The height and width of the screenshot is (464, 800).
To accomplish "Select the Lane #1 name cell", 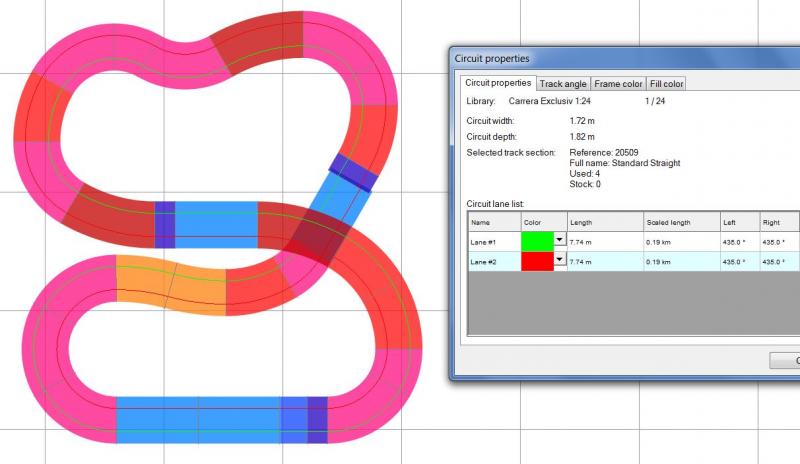I will [x=493, y=242].
